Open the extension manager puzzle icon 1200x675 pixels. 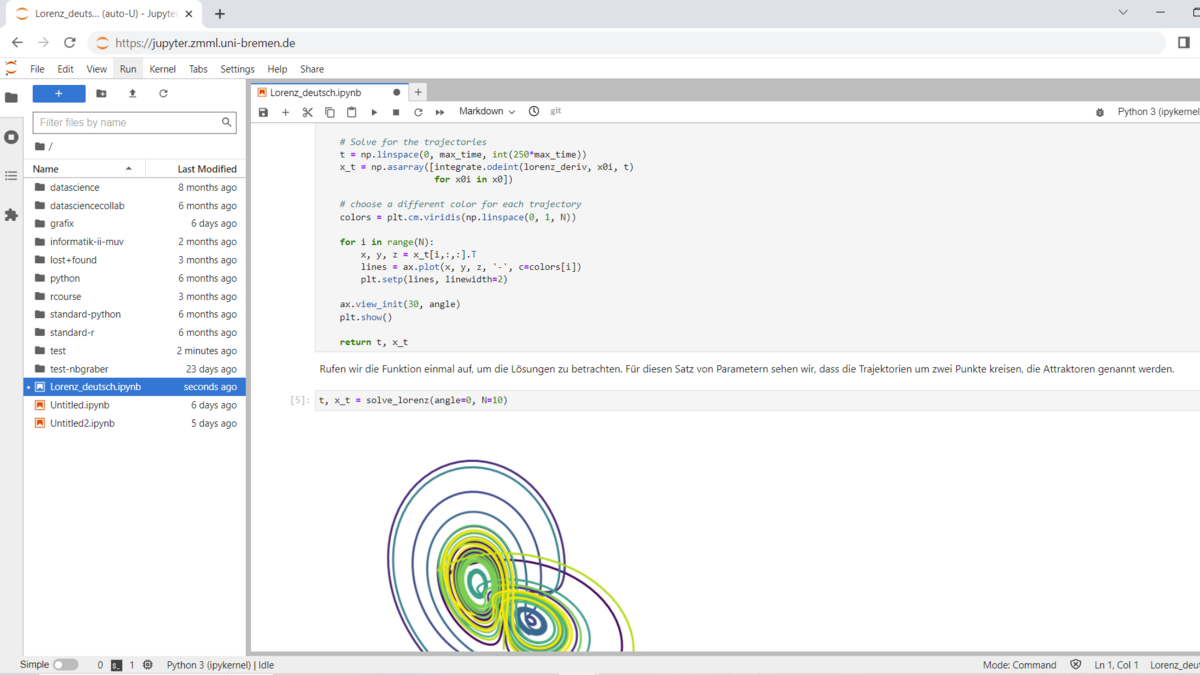click(11, 215)
